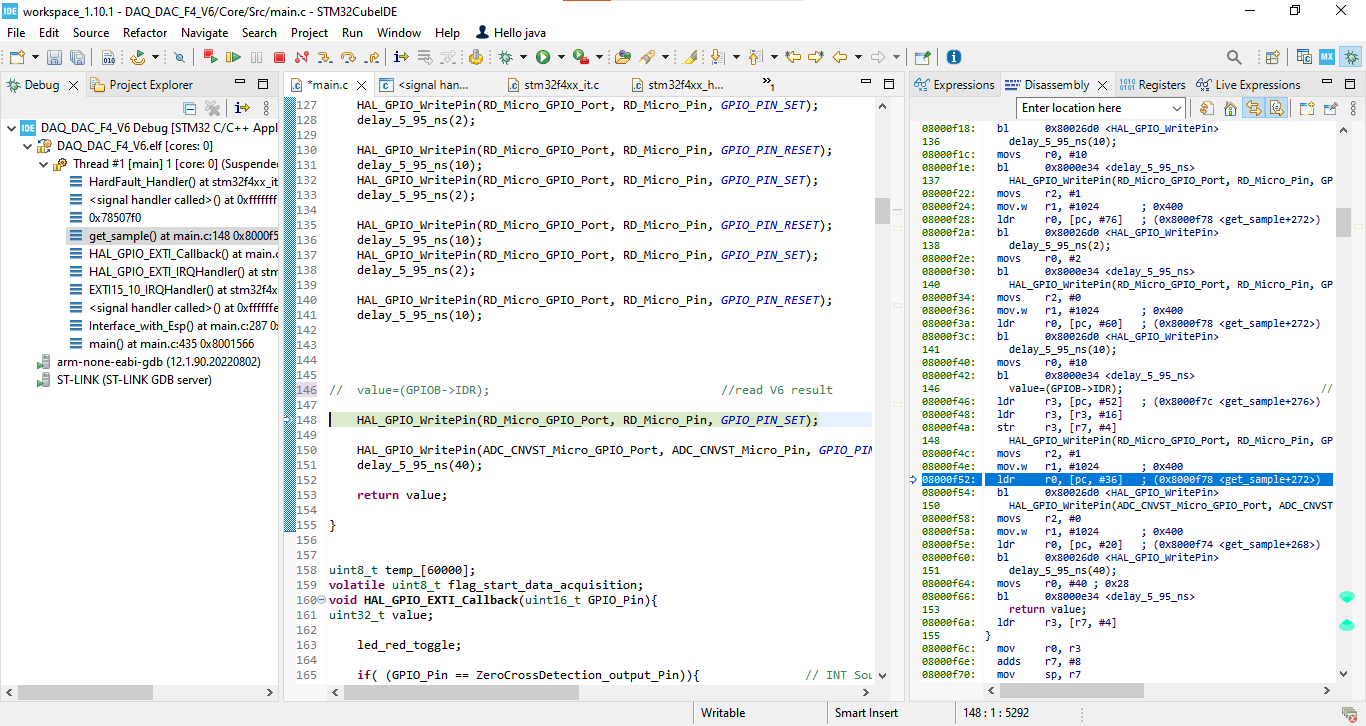The height and width of the screenshot is (726, 1366).
Task: Select the Step Into icon
Action: 325,57
